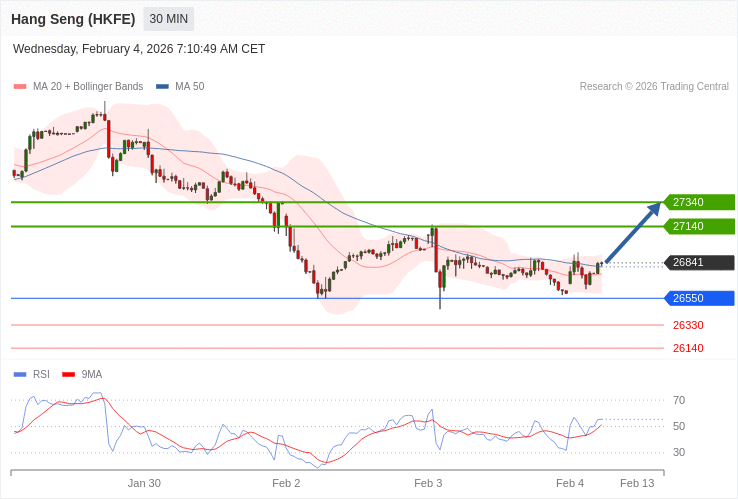This screenshot has width=738, height=500.
Task: Click the Feb 4 date label
Action: [570, 484]
